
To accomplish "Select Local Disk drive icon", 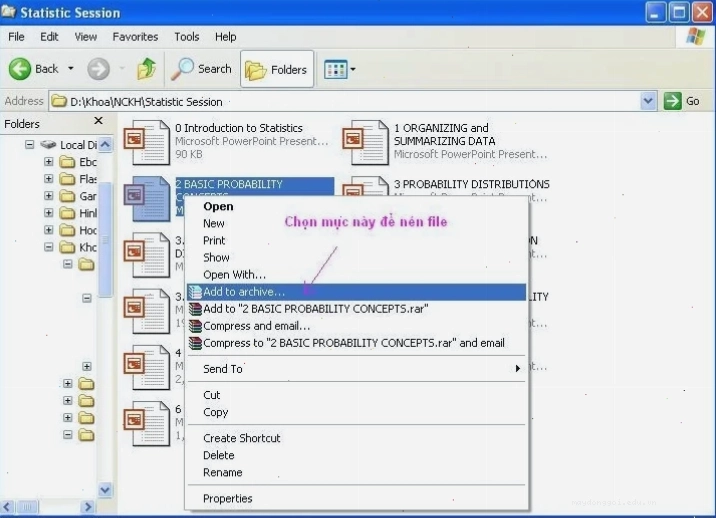I will point(48,145).
